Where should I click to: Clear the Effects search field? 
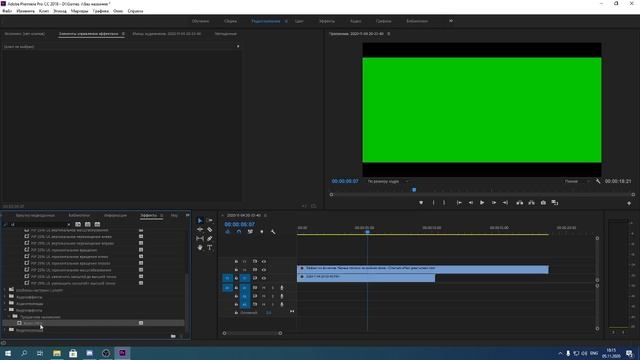(68, 224)
